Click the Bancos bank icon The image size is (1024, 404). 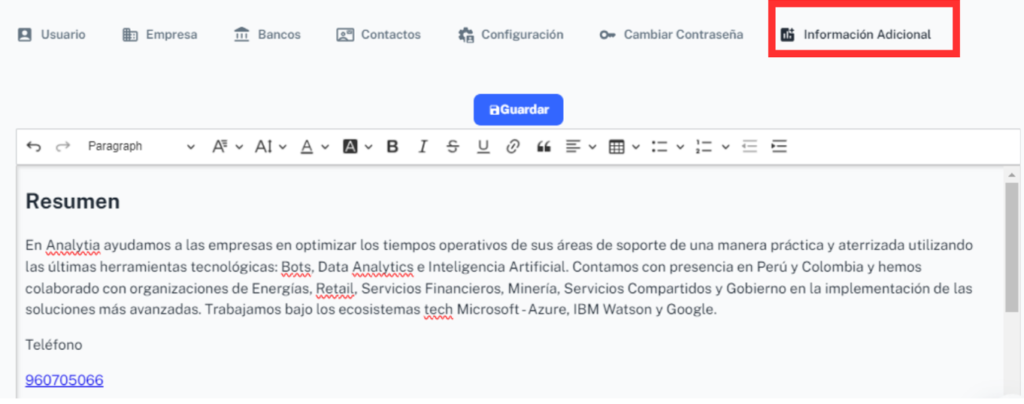[242, 35]
